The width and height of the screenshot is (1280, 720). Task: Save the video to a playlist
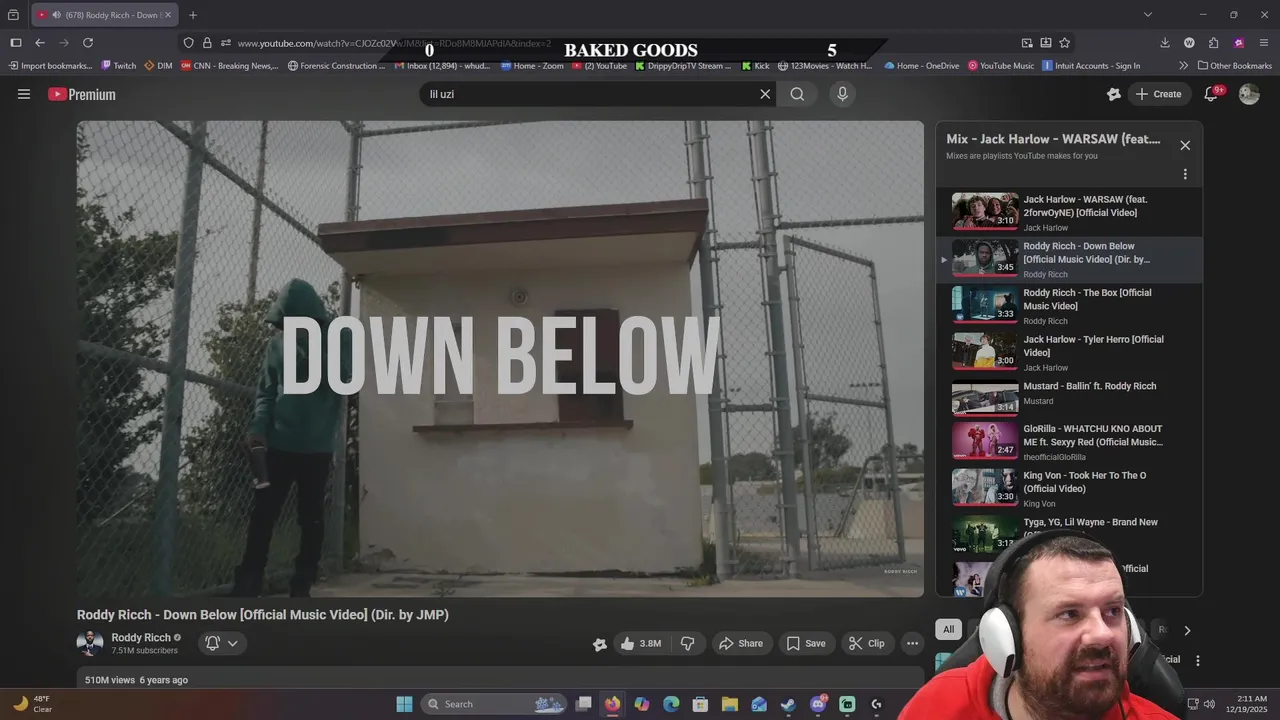806,643
